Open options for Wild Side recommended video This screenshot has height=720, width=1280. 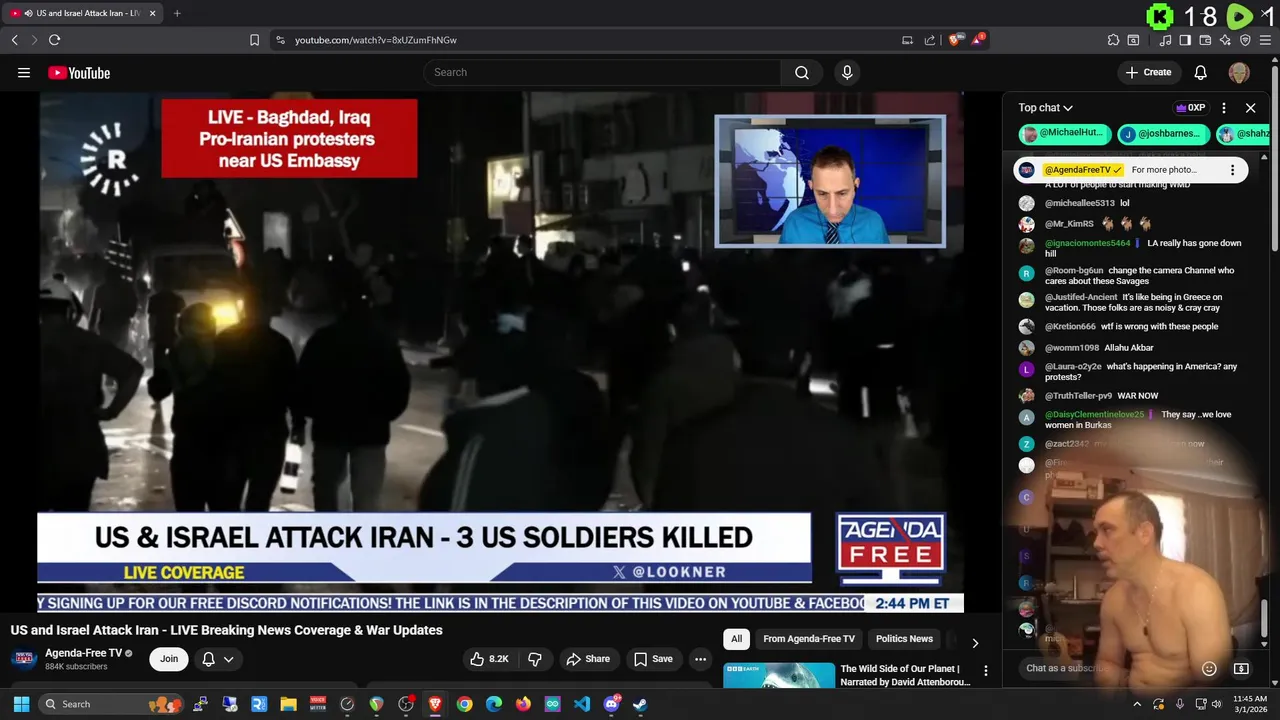click(985, 671)
